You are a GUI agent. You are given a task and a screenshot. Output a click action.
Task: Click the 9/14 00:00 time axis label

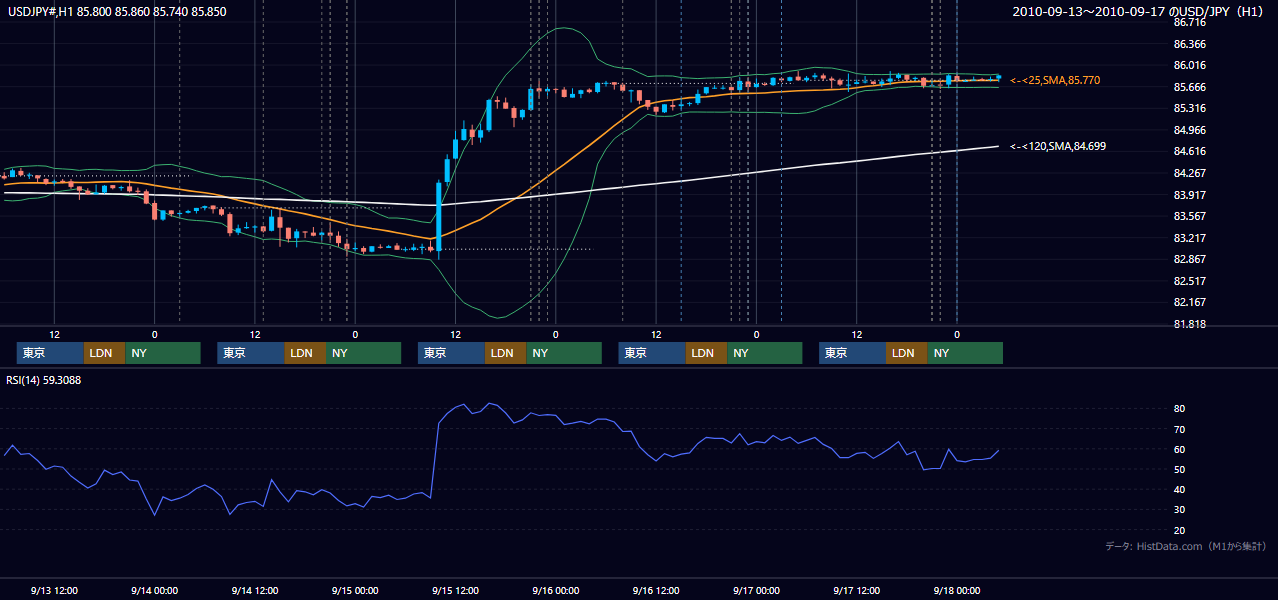click(x=154, y=590)
